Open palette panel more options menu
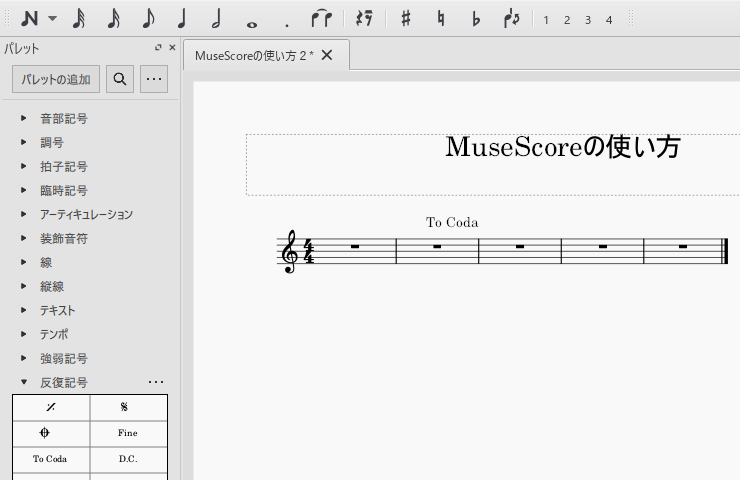740x480 pixels. 154,79
